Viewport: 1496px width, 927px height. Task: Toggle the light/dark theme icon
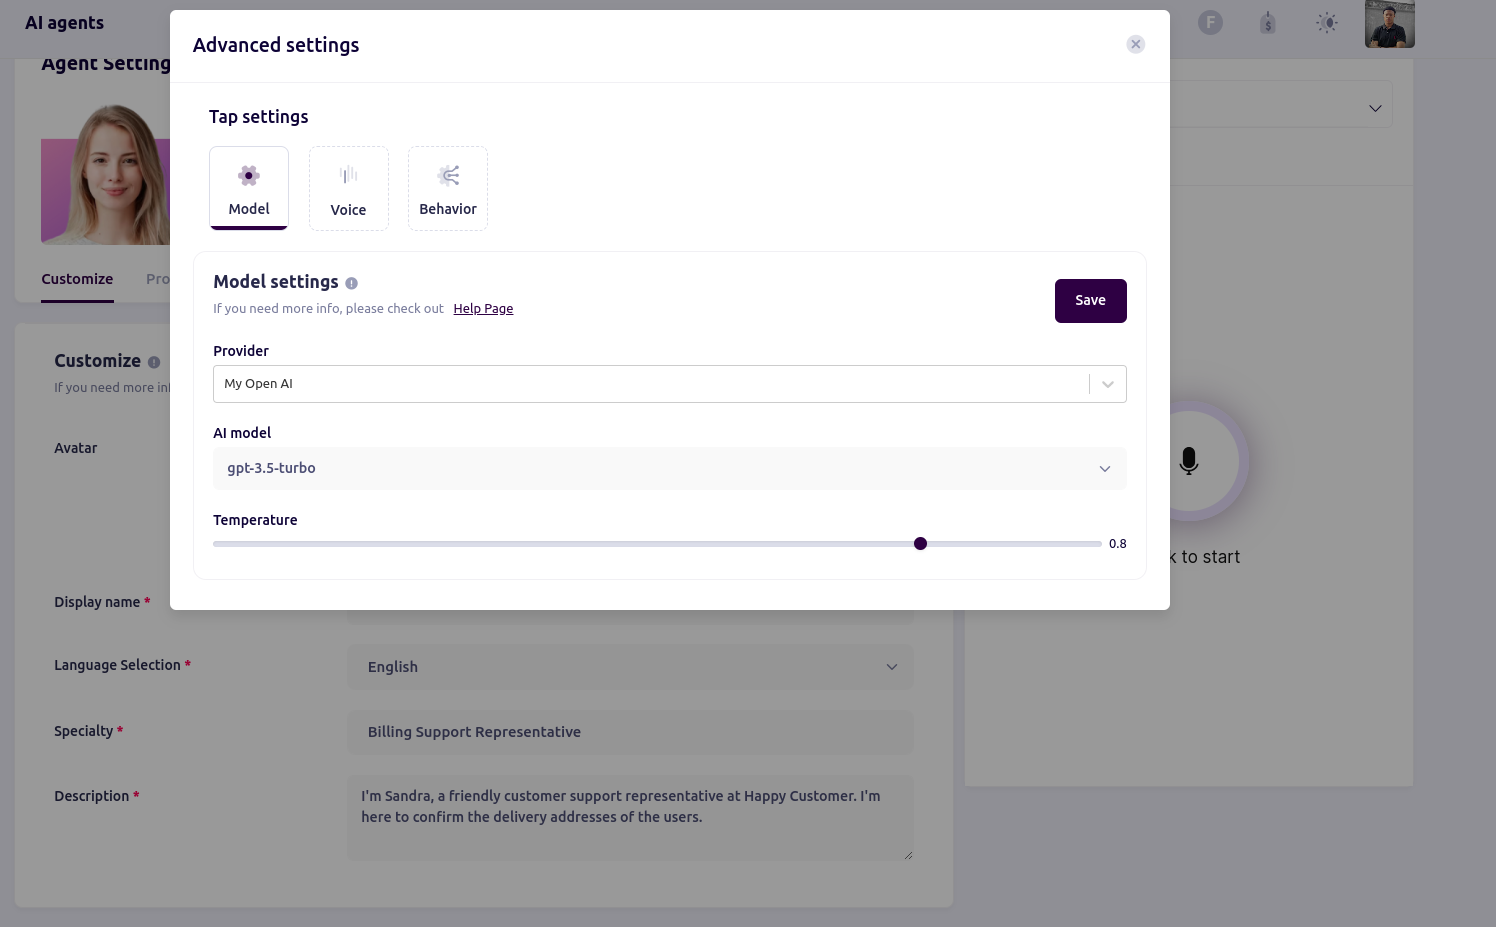point(1326,23)
